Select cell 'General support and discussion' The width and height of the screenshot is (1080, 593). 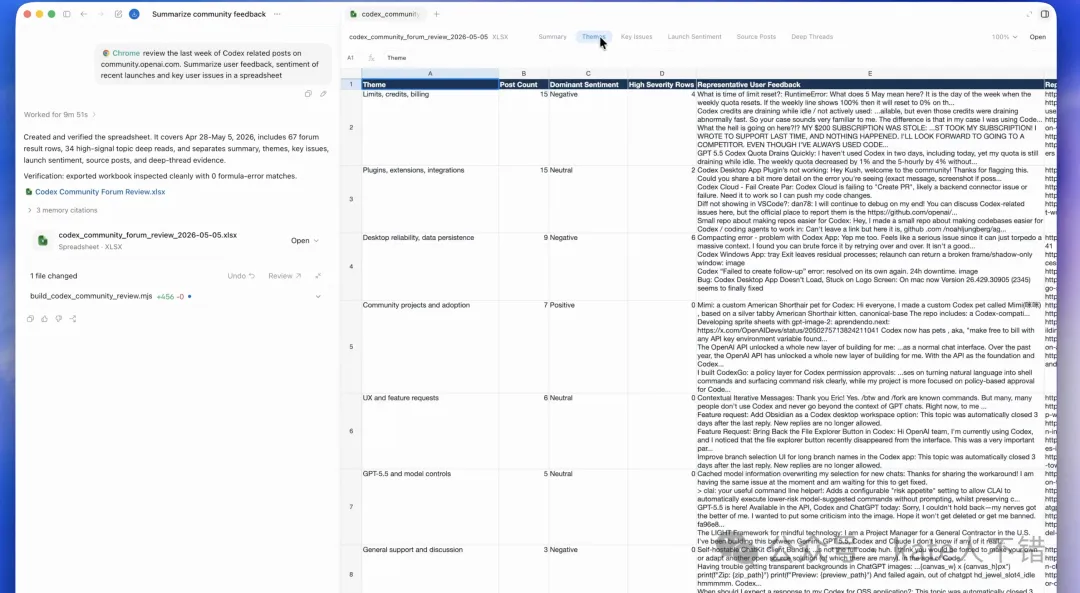click(430, 568)
